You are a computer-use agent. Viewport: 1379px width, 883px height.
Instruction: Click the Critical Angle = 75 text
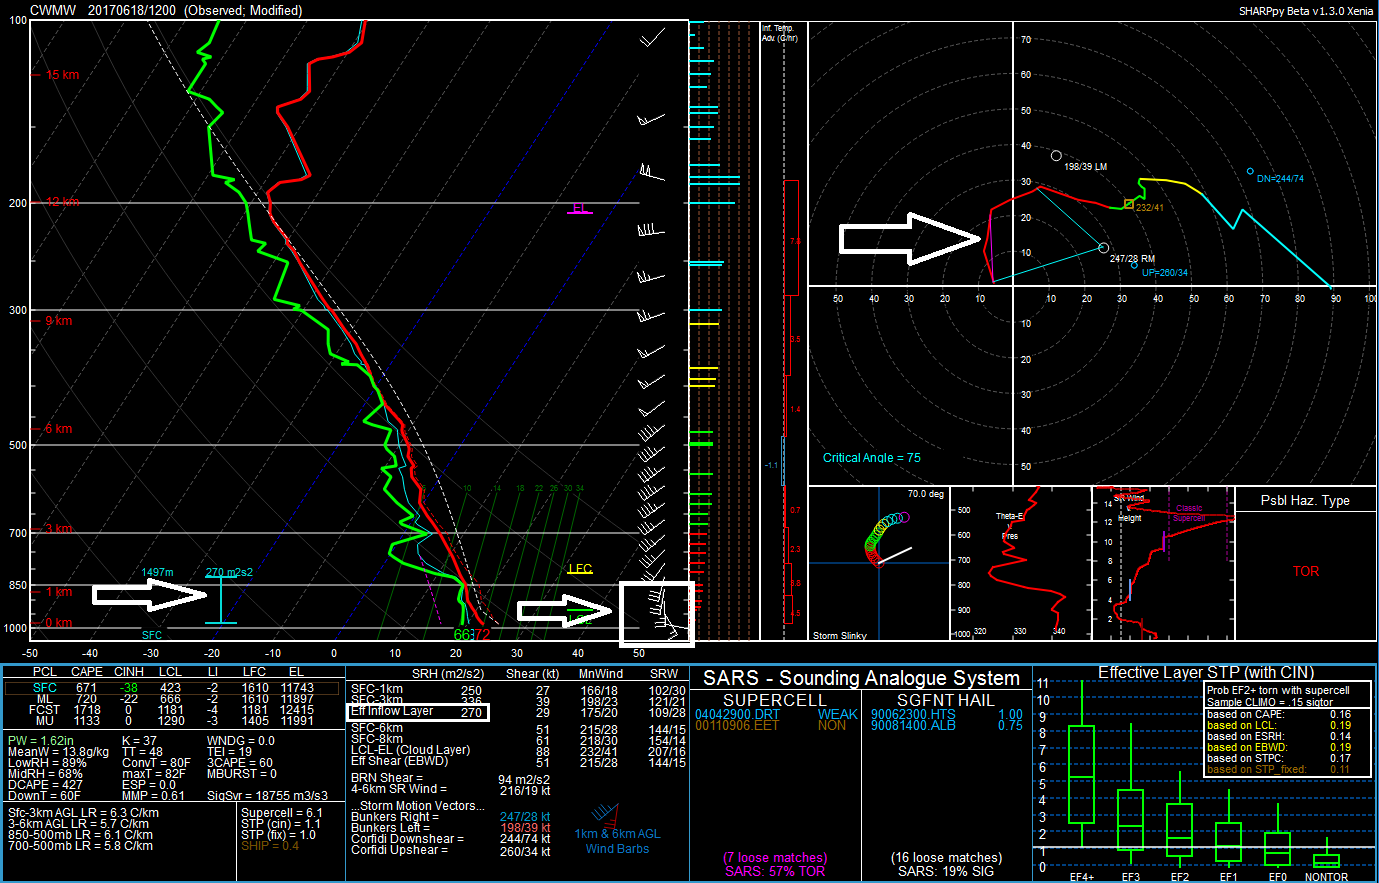pyautogui.click(x=871, y=458)
